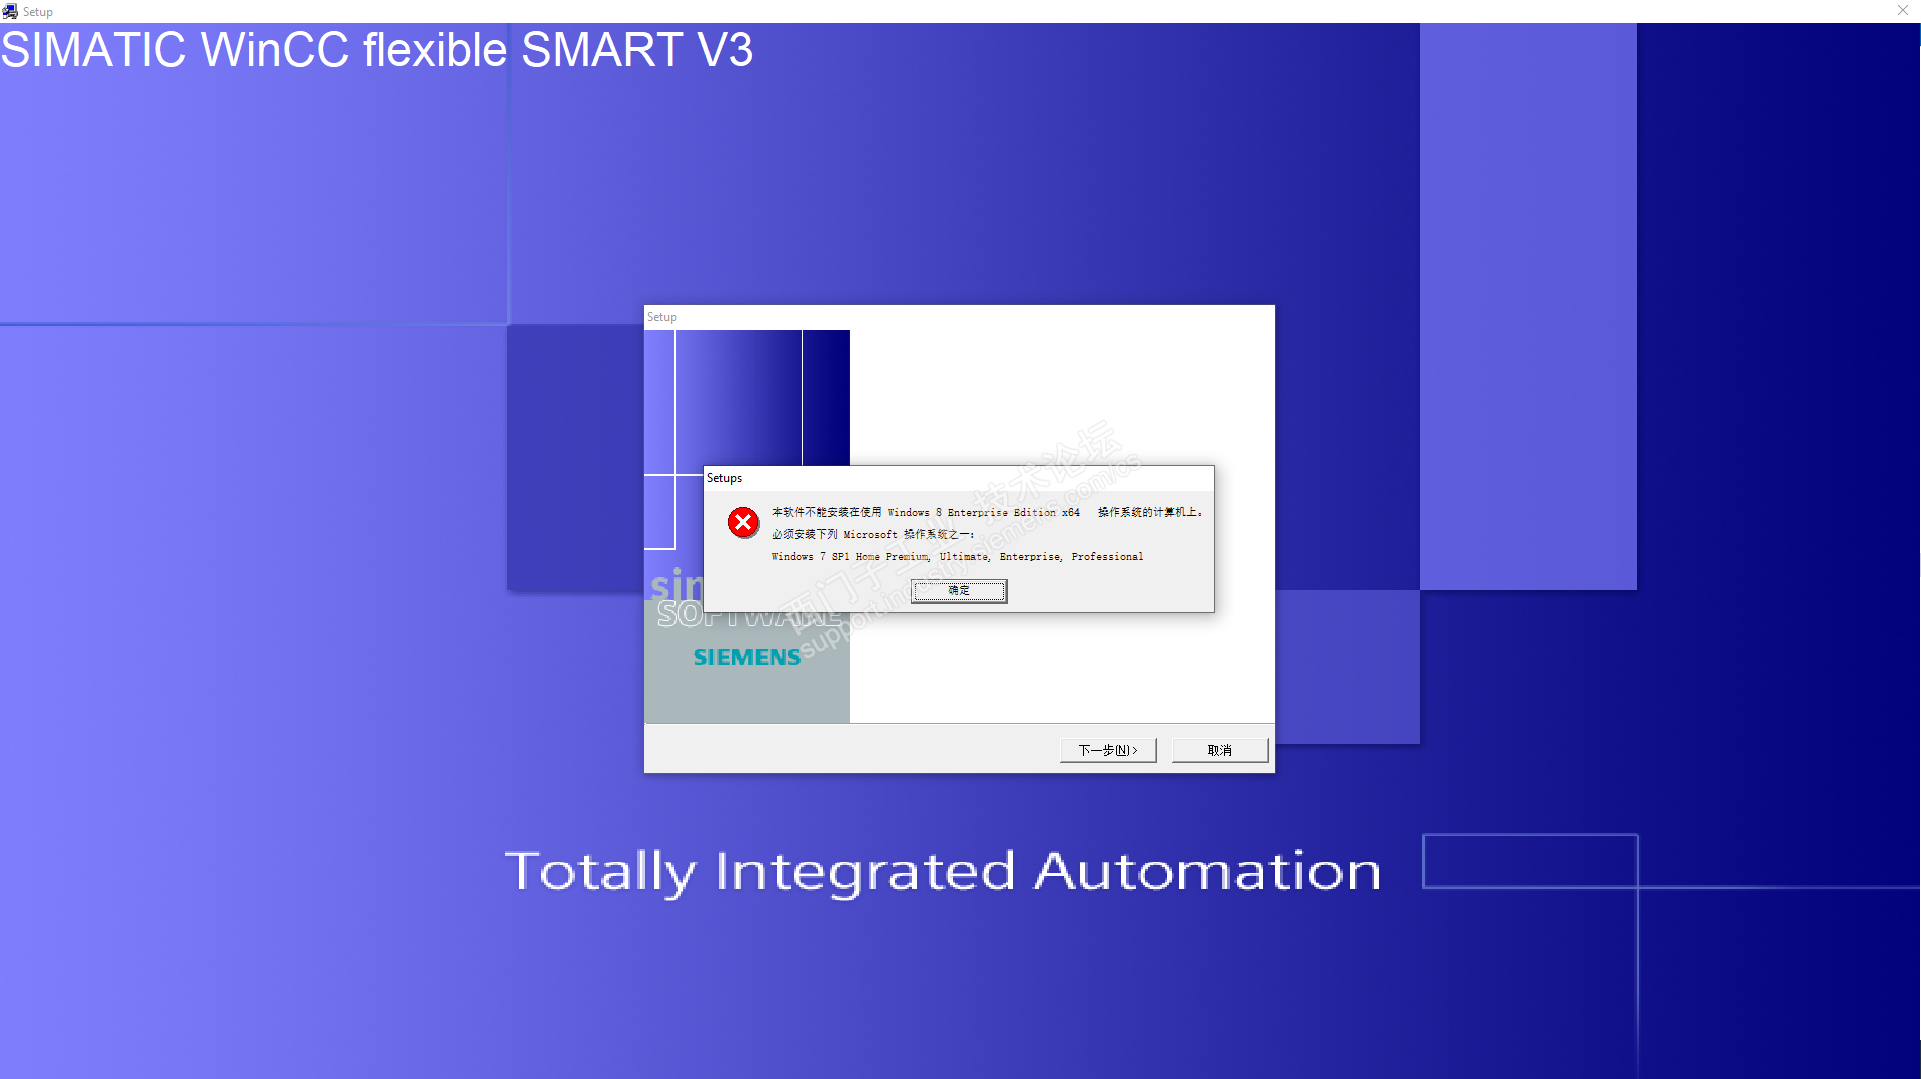
Task: Click the SIMATIC WinCC flexible SMART V3 heading
Action: 376,50
